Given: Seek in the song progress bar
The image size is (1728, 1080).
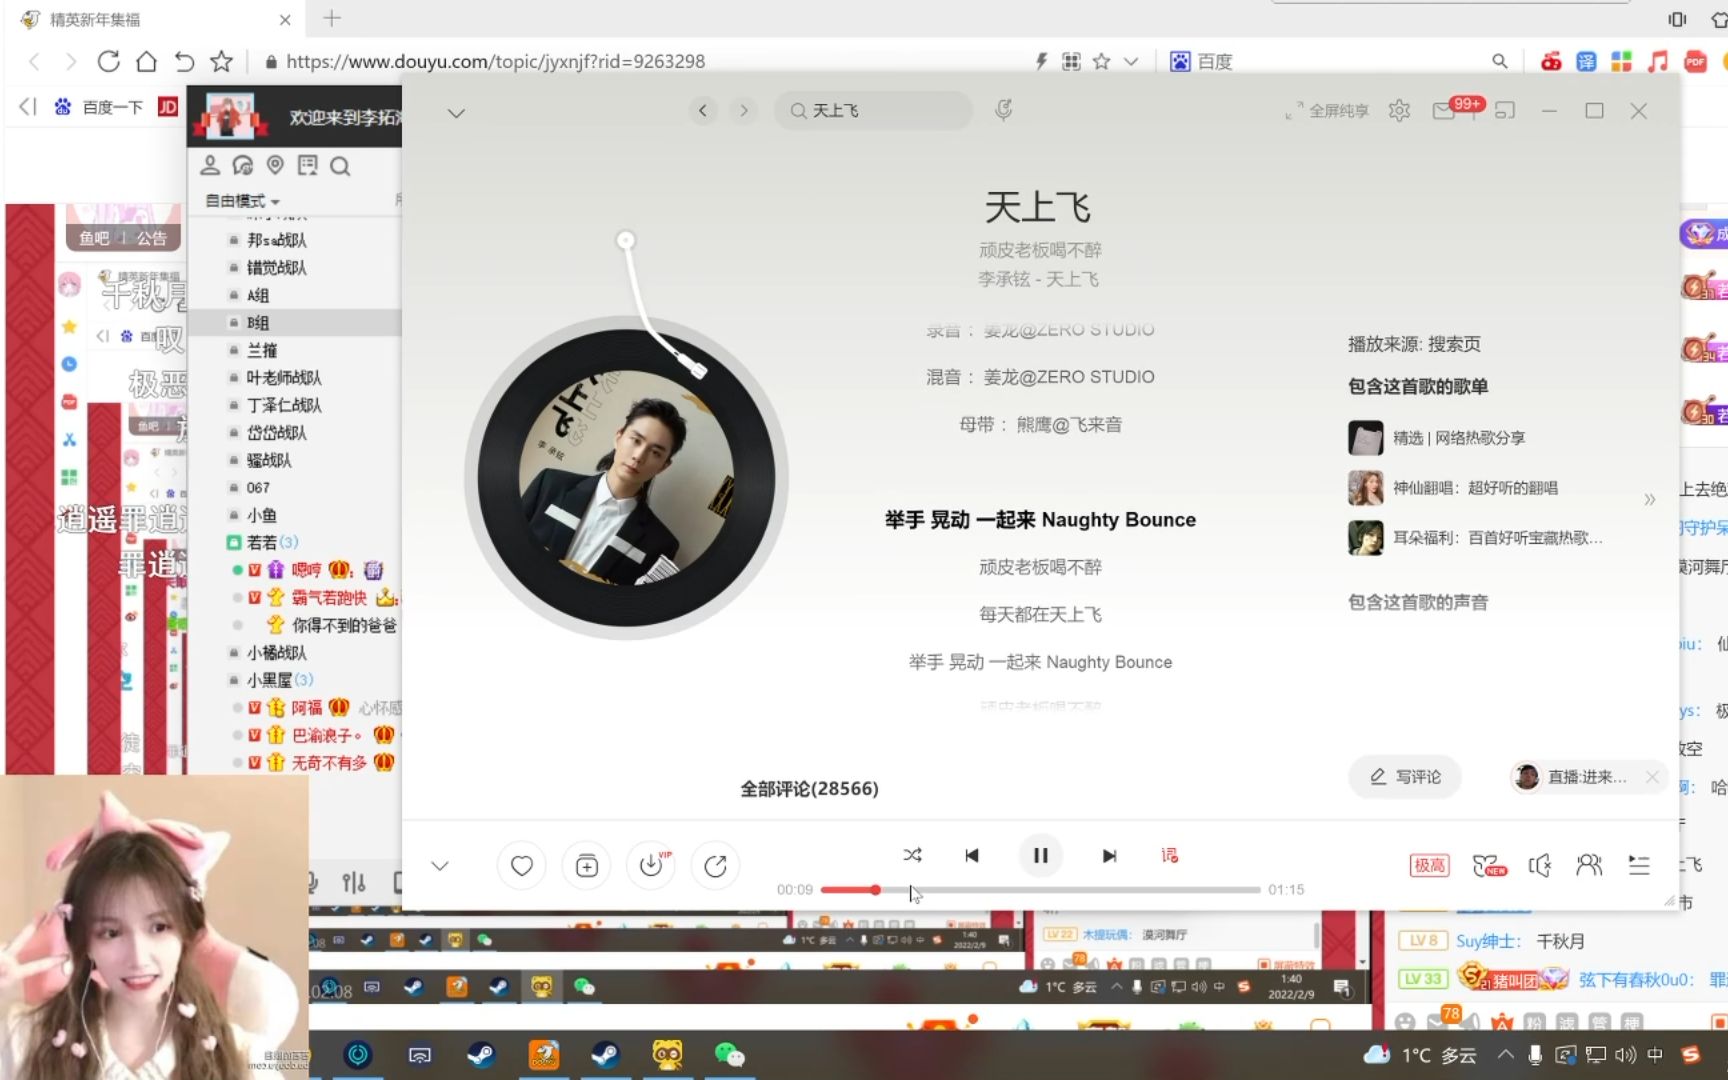Looking at the screenshot, I should (x=1040, y=889).
